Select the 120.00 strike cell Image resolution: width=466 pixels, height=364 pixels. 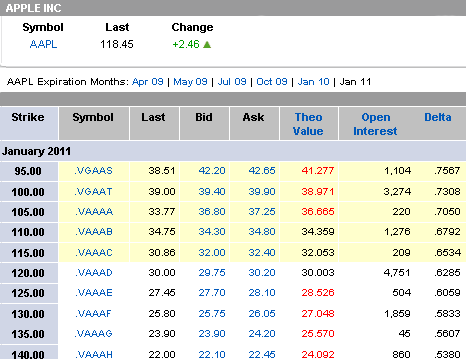point(29,273)
